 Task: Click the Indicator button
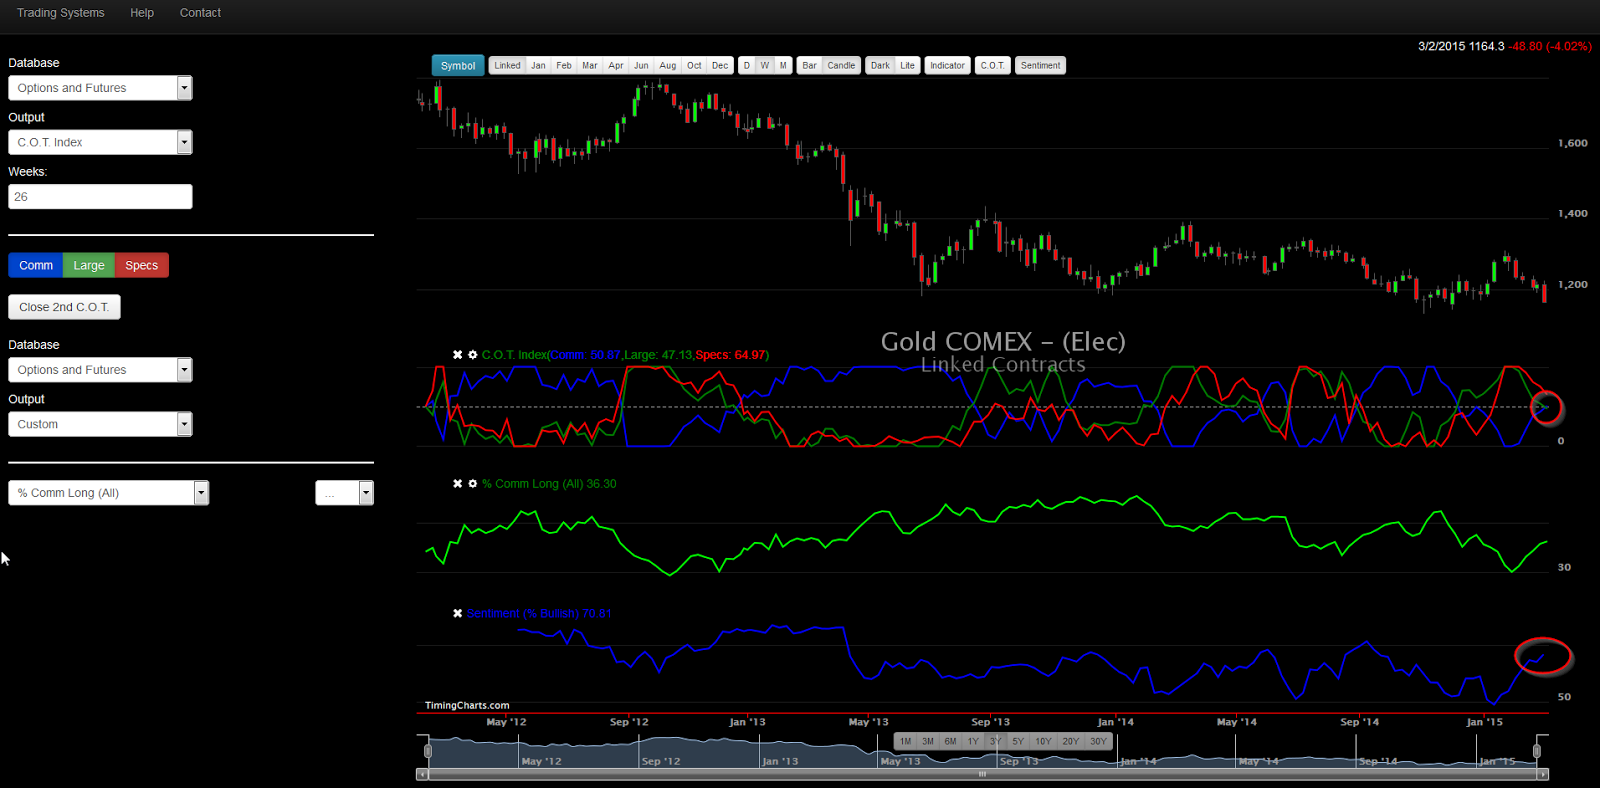pos(947,65)
